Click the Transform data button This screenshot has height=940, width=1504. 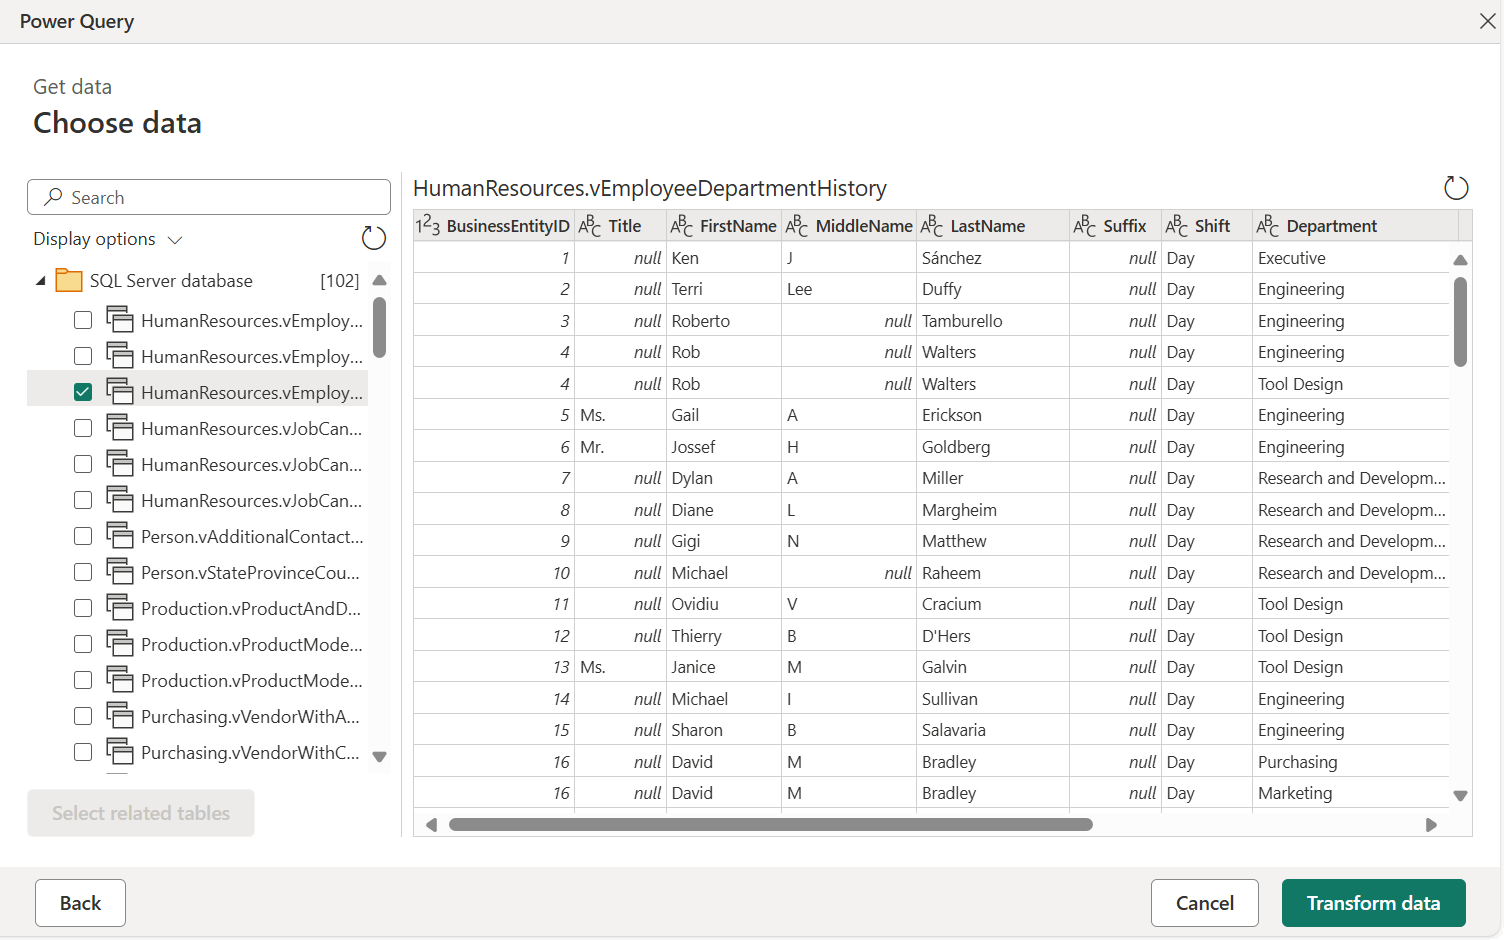pos(1373,902)
